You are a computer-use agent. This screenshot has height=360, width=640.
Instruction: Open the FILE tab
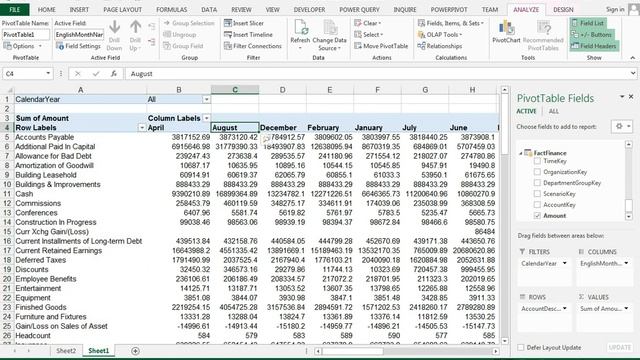click(15, 9)
